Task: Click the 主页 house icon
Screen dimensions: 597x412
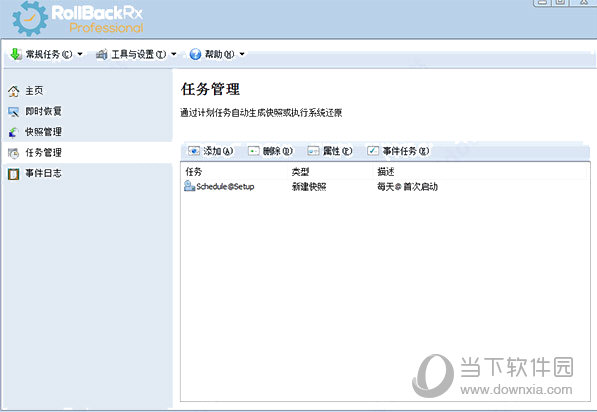Action: click(13, 91)
